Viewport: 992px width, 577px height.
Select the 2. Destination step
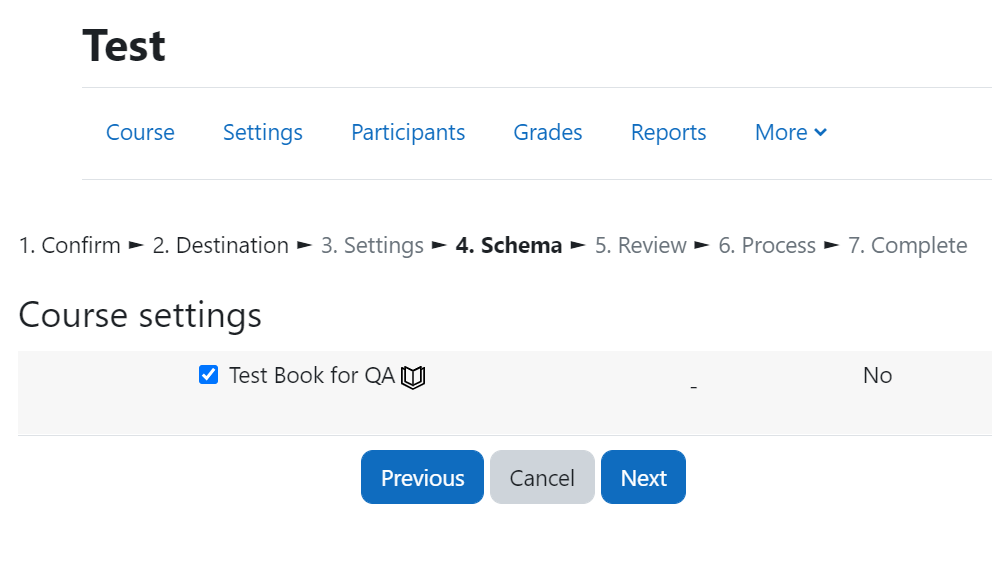pos(220,245)
